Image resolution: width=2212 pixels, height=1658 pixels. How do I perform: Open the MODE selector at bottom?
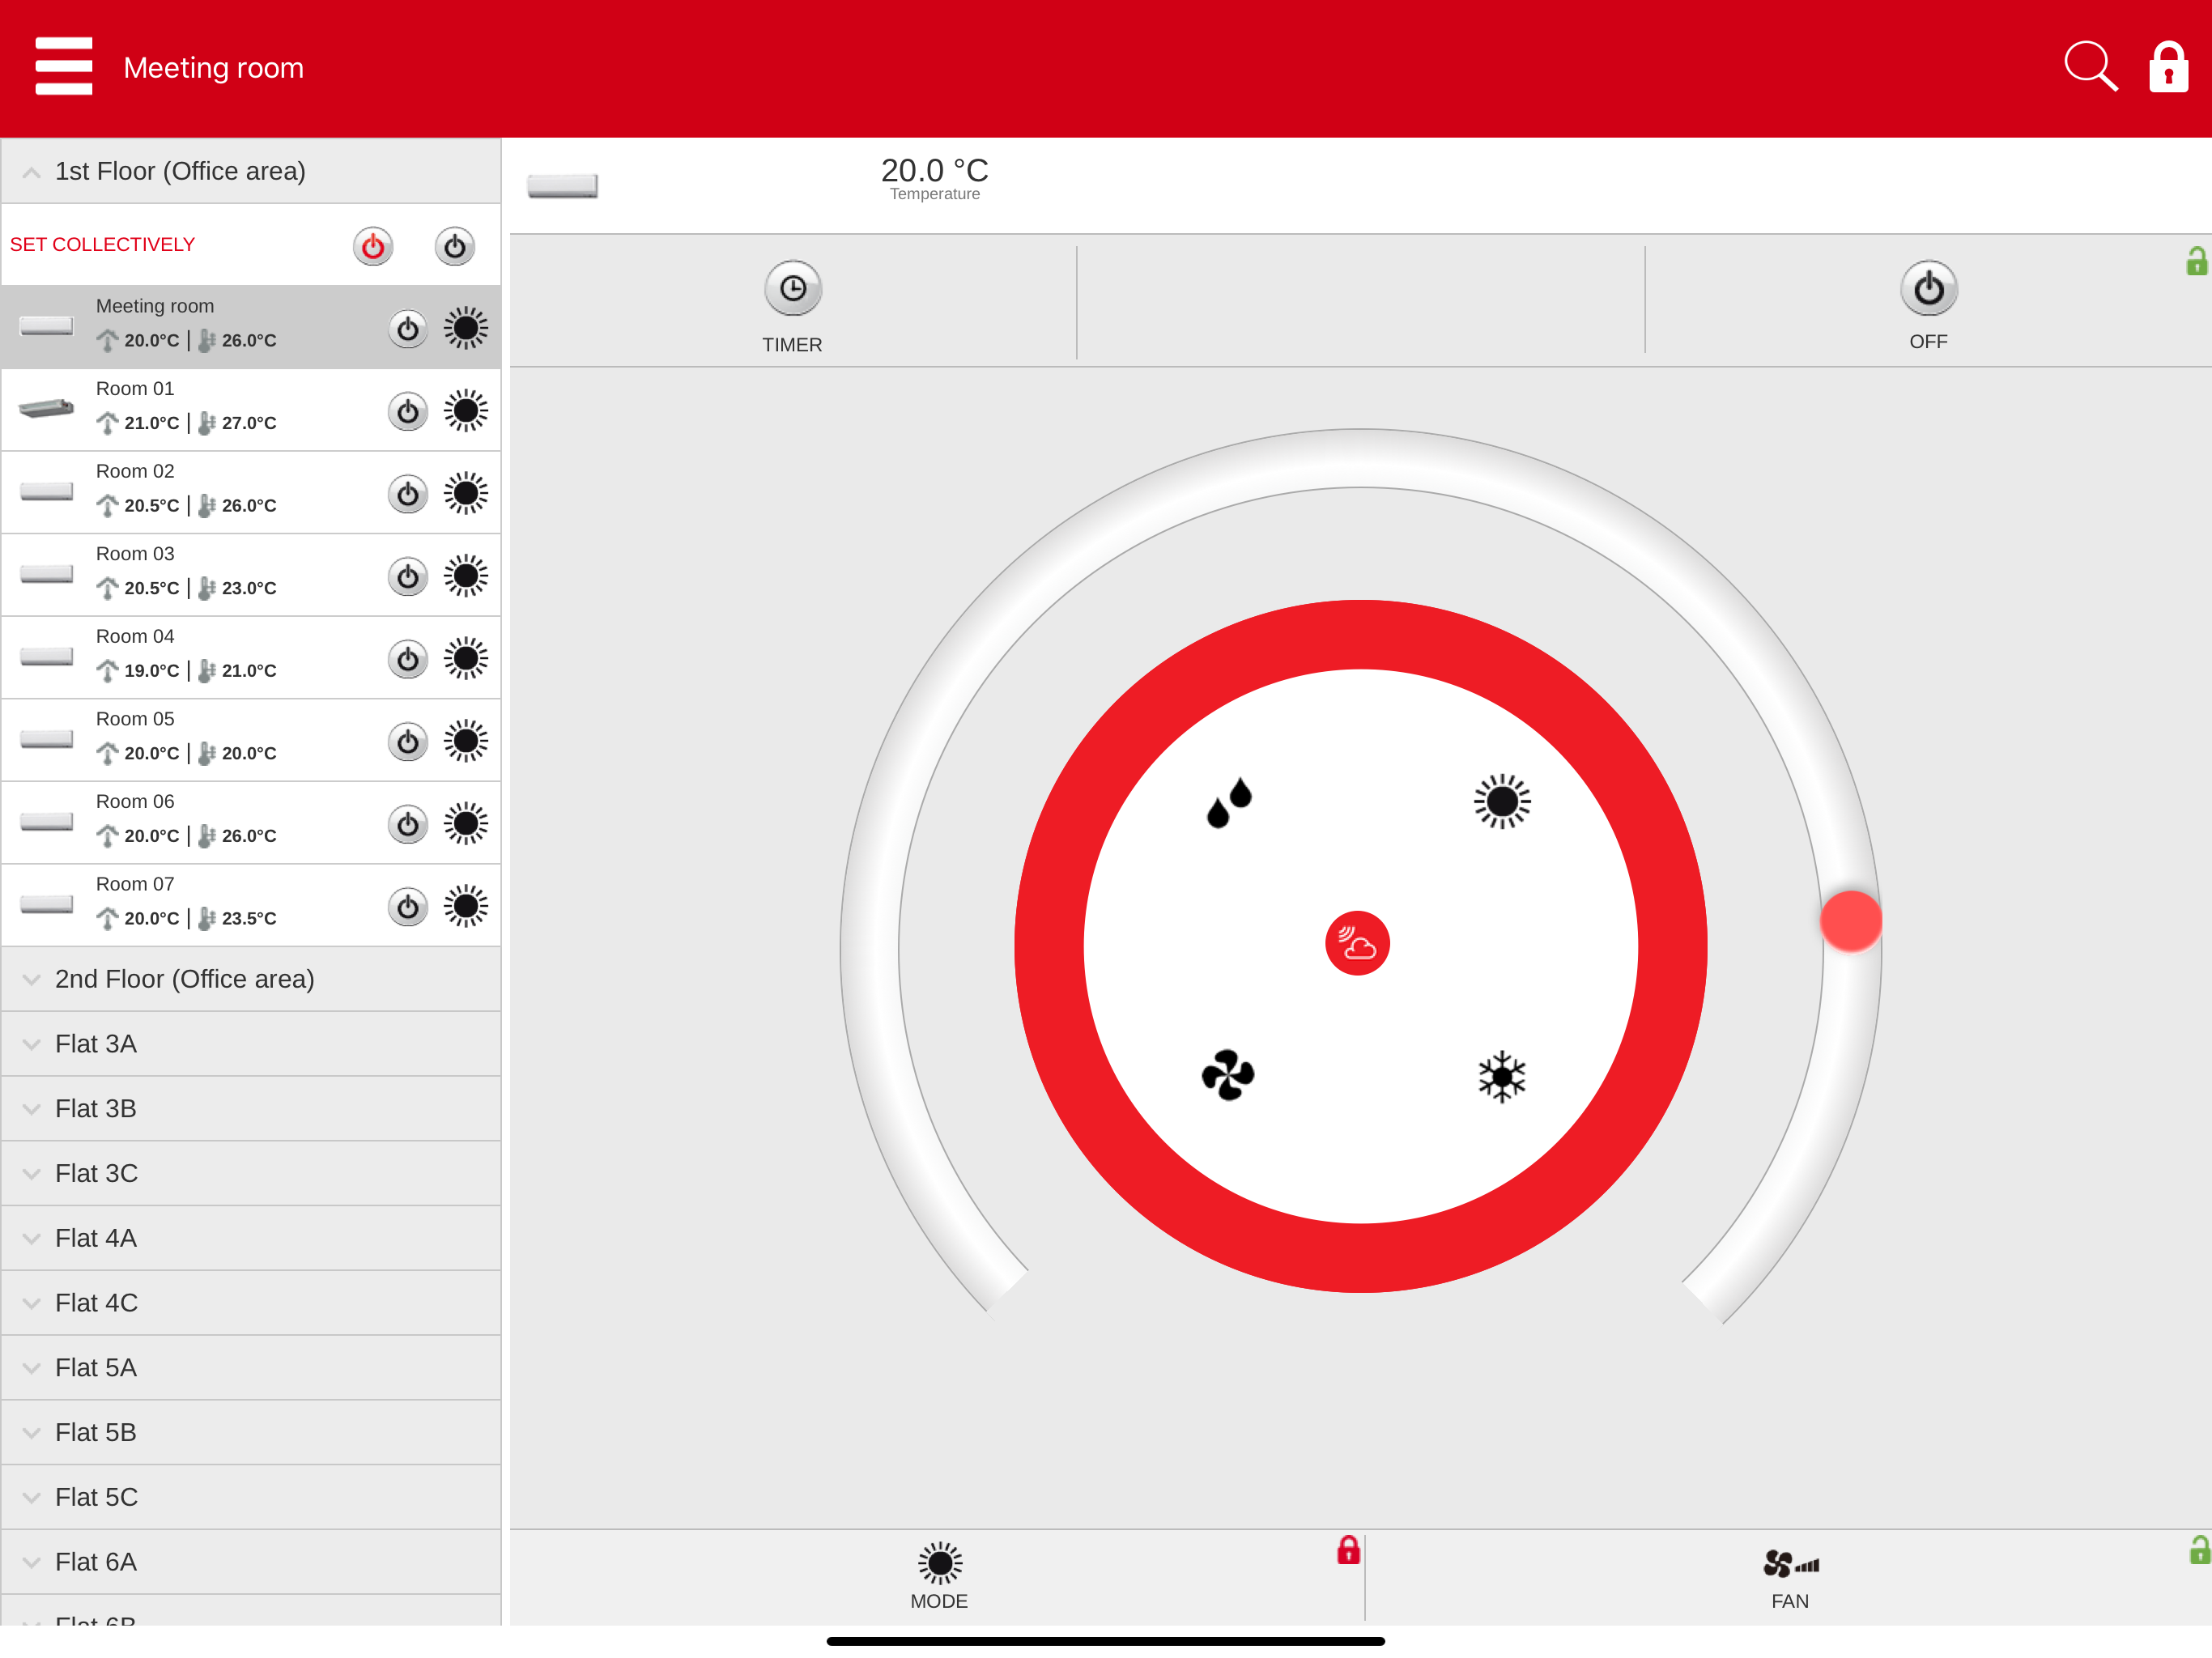(939, 1576)
